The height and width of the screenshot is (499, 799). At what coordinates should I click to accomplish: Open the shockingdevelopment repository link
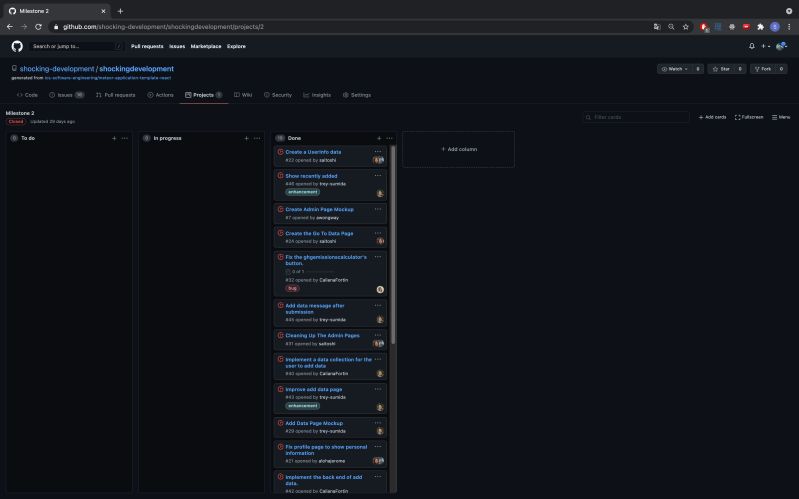[137, 69]
